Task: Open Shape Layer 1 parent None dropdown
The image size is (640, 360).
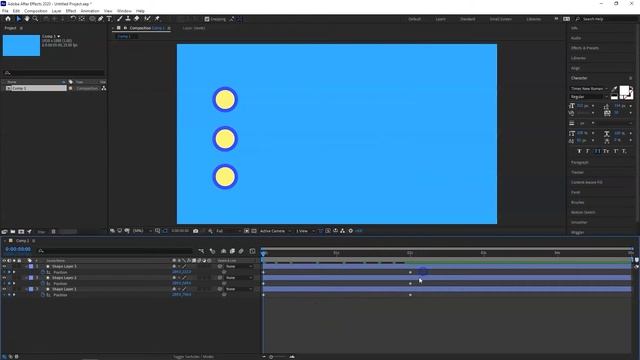Action: 239,289
